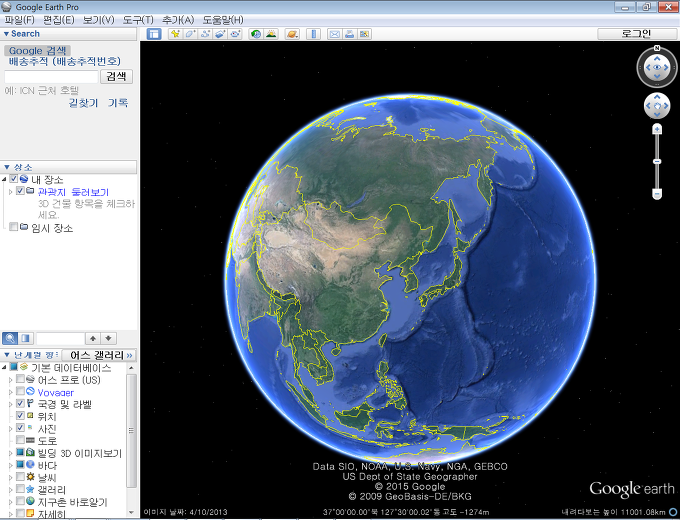The image size is (680, 520).
Task: Disable the 국경 및 라벨 layer checkbox
Action: coord(20,403)
